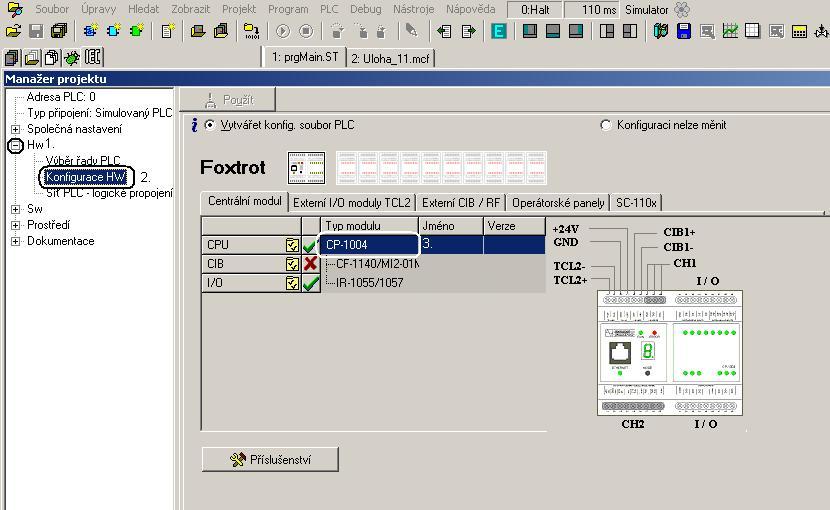Screen dimensions: 830x510
Task: Click the folder with binary arrow icon
Action: click(x=251, y=31)
